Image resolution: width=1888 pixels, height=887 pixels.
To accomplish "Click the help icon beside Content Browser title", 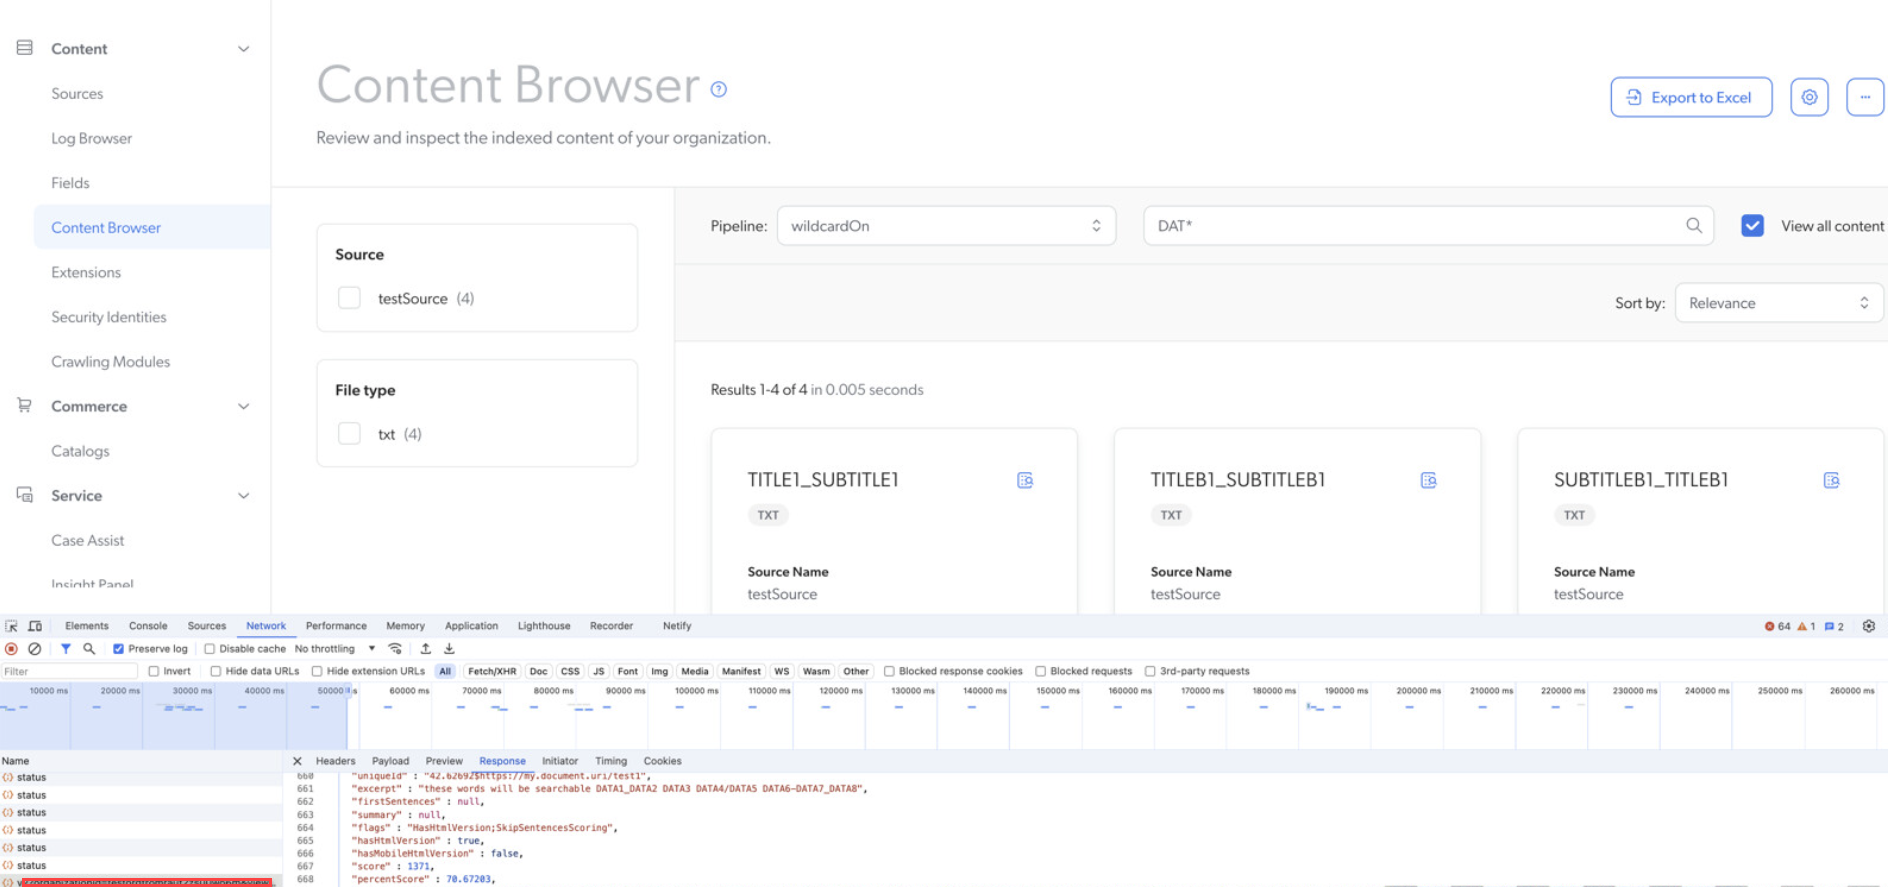I will (x=718, y=89).
